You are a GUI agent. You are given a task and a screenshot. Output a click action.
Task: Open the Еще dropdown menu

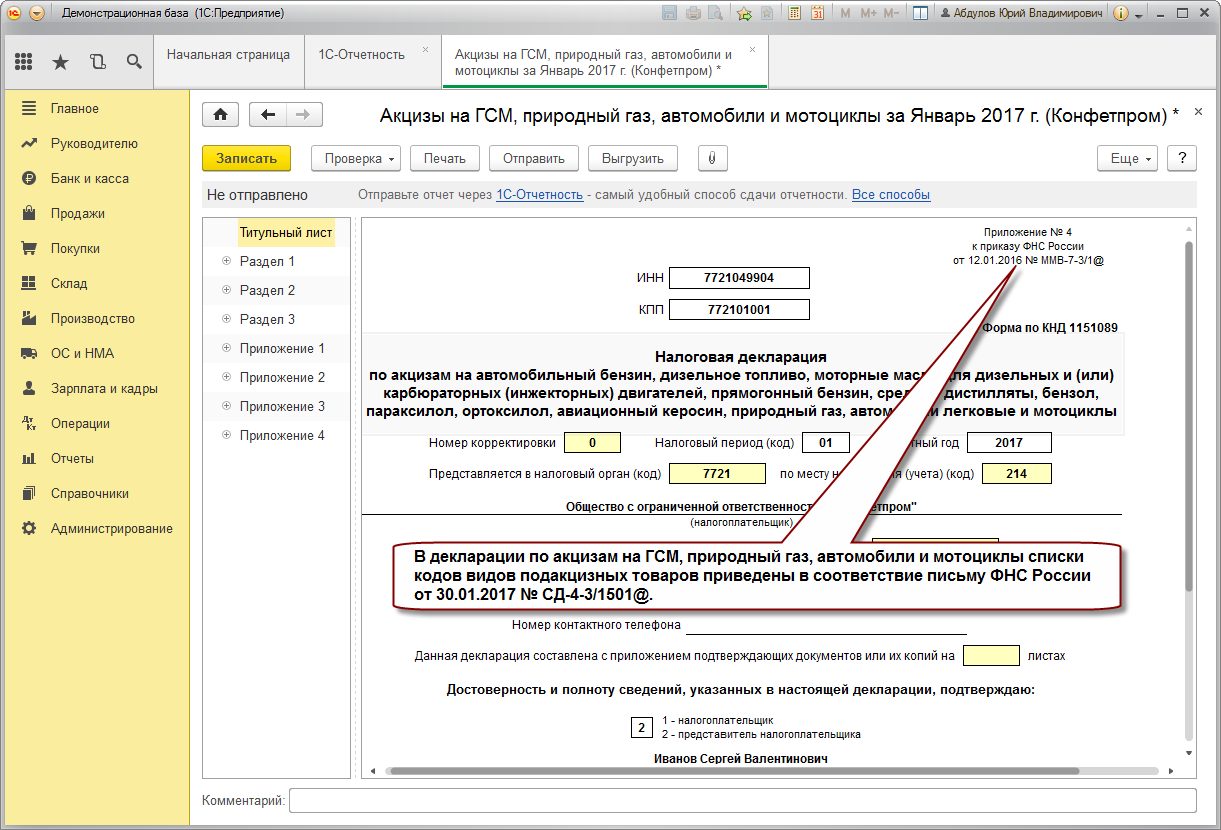click(x=1131, y=158)
